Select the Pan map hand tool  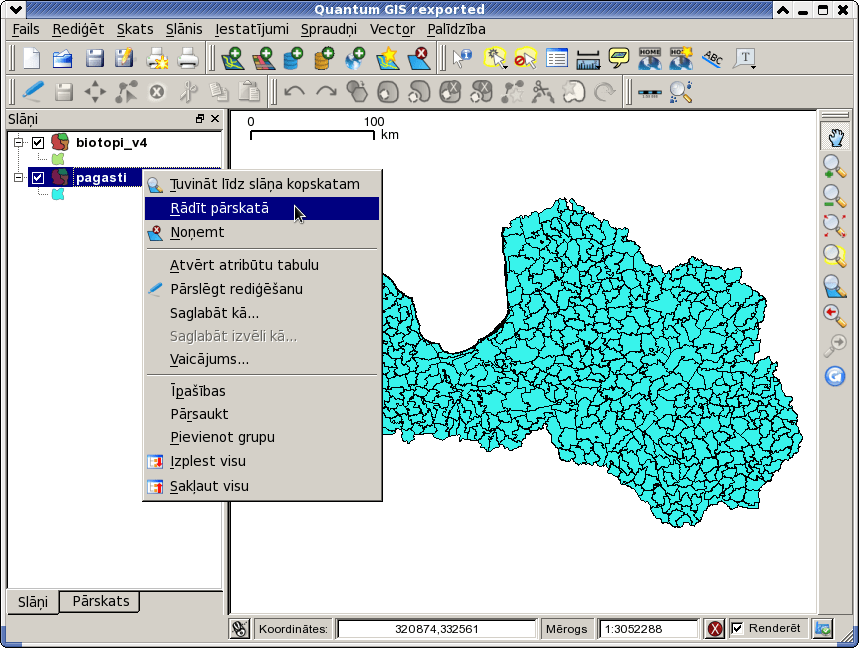pyautogui.click(x=835, y=136)
